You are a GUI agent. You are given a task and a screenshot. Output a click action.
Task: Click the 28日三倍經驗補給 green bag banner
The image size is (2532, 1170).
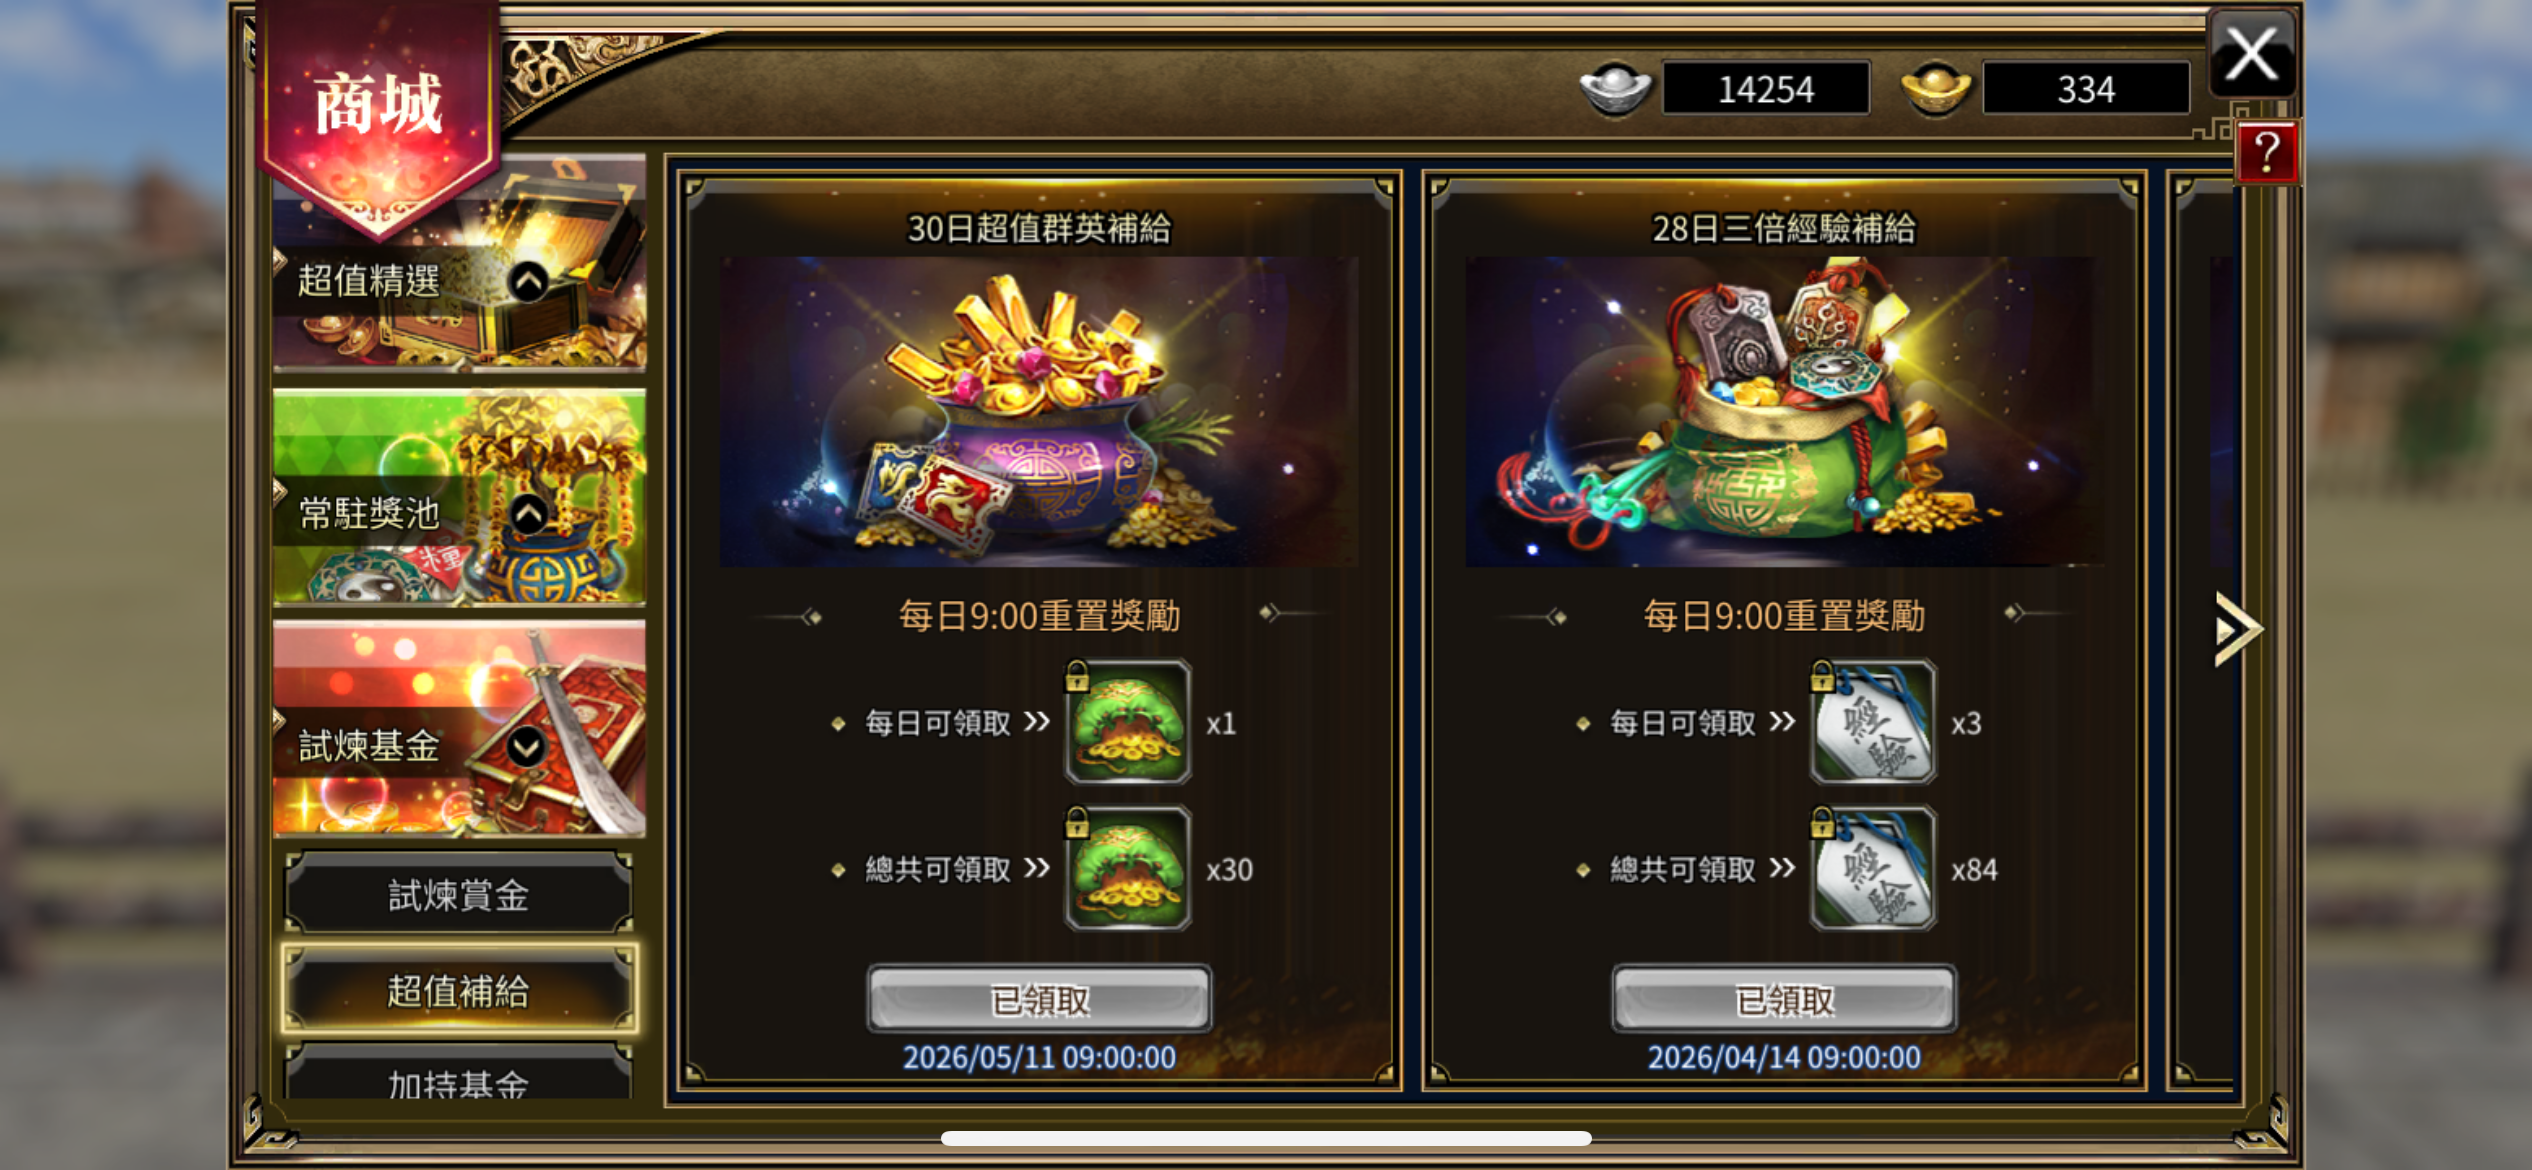pyautogui.click(x=1784, y=412)
